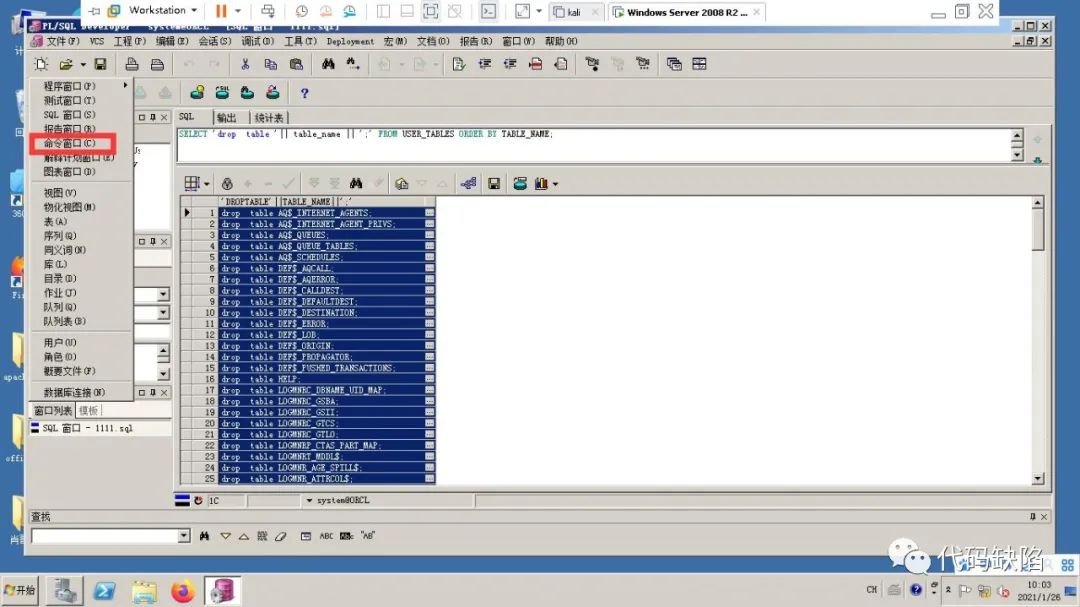The image size is (1080, 607).
Task: Switch to the 统计表 tab
Action: (269, 117)
